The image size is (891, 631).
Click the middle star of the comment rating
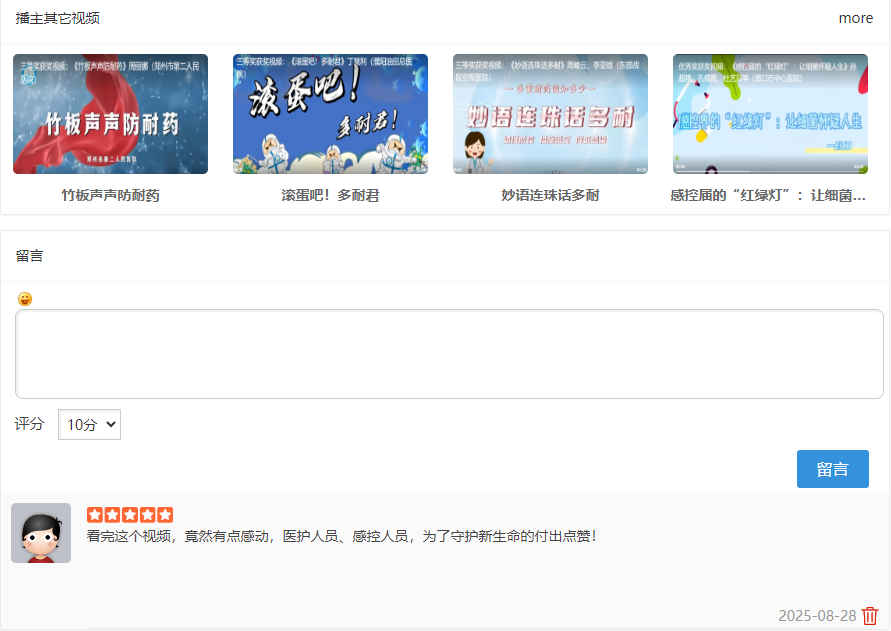click(x=130, y=514)
